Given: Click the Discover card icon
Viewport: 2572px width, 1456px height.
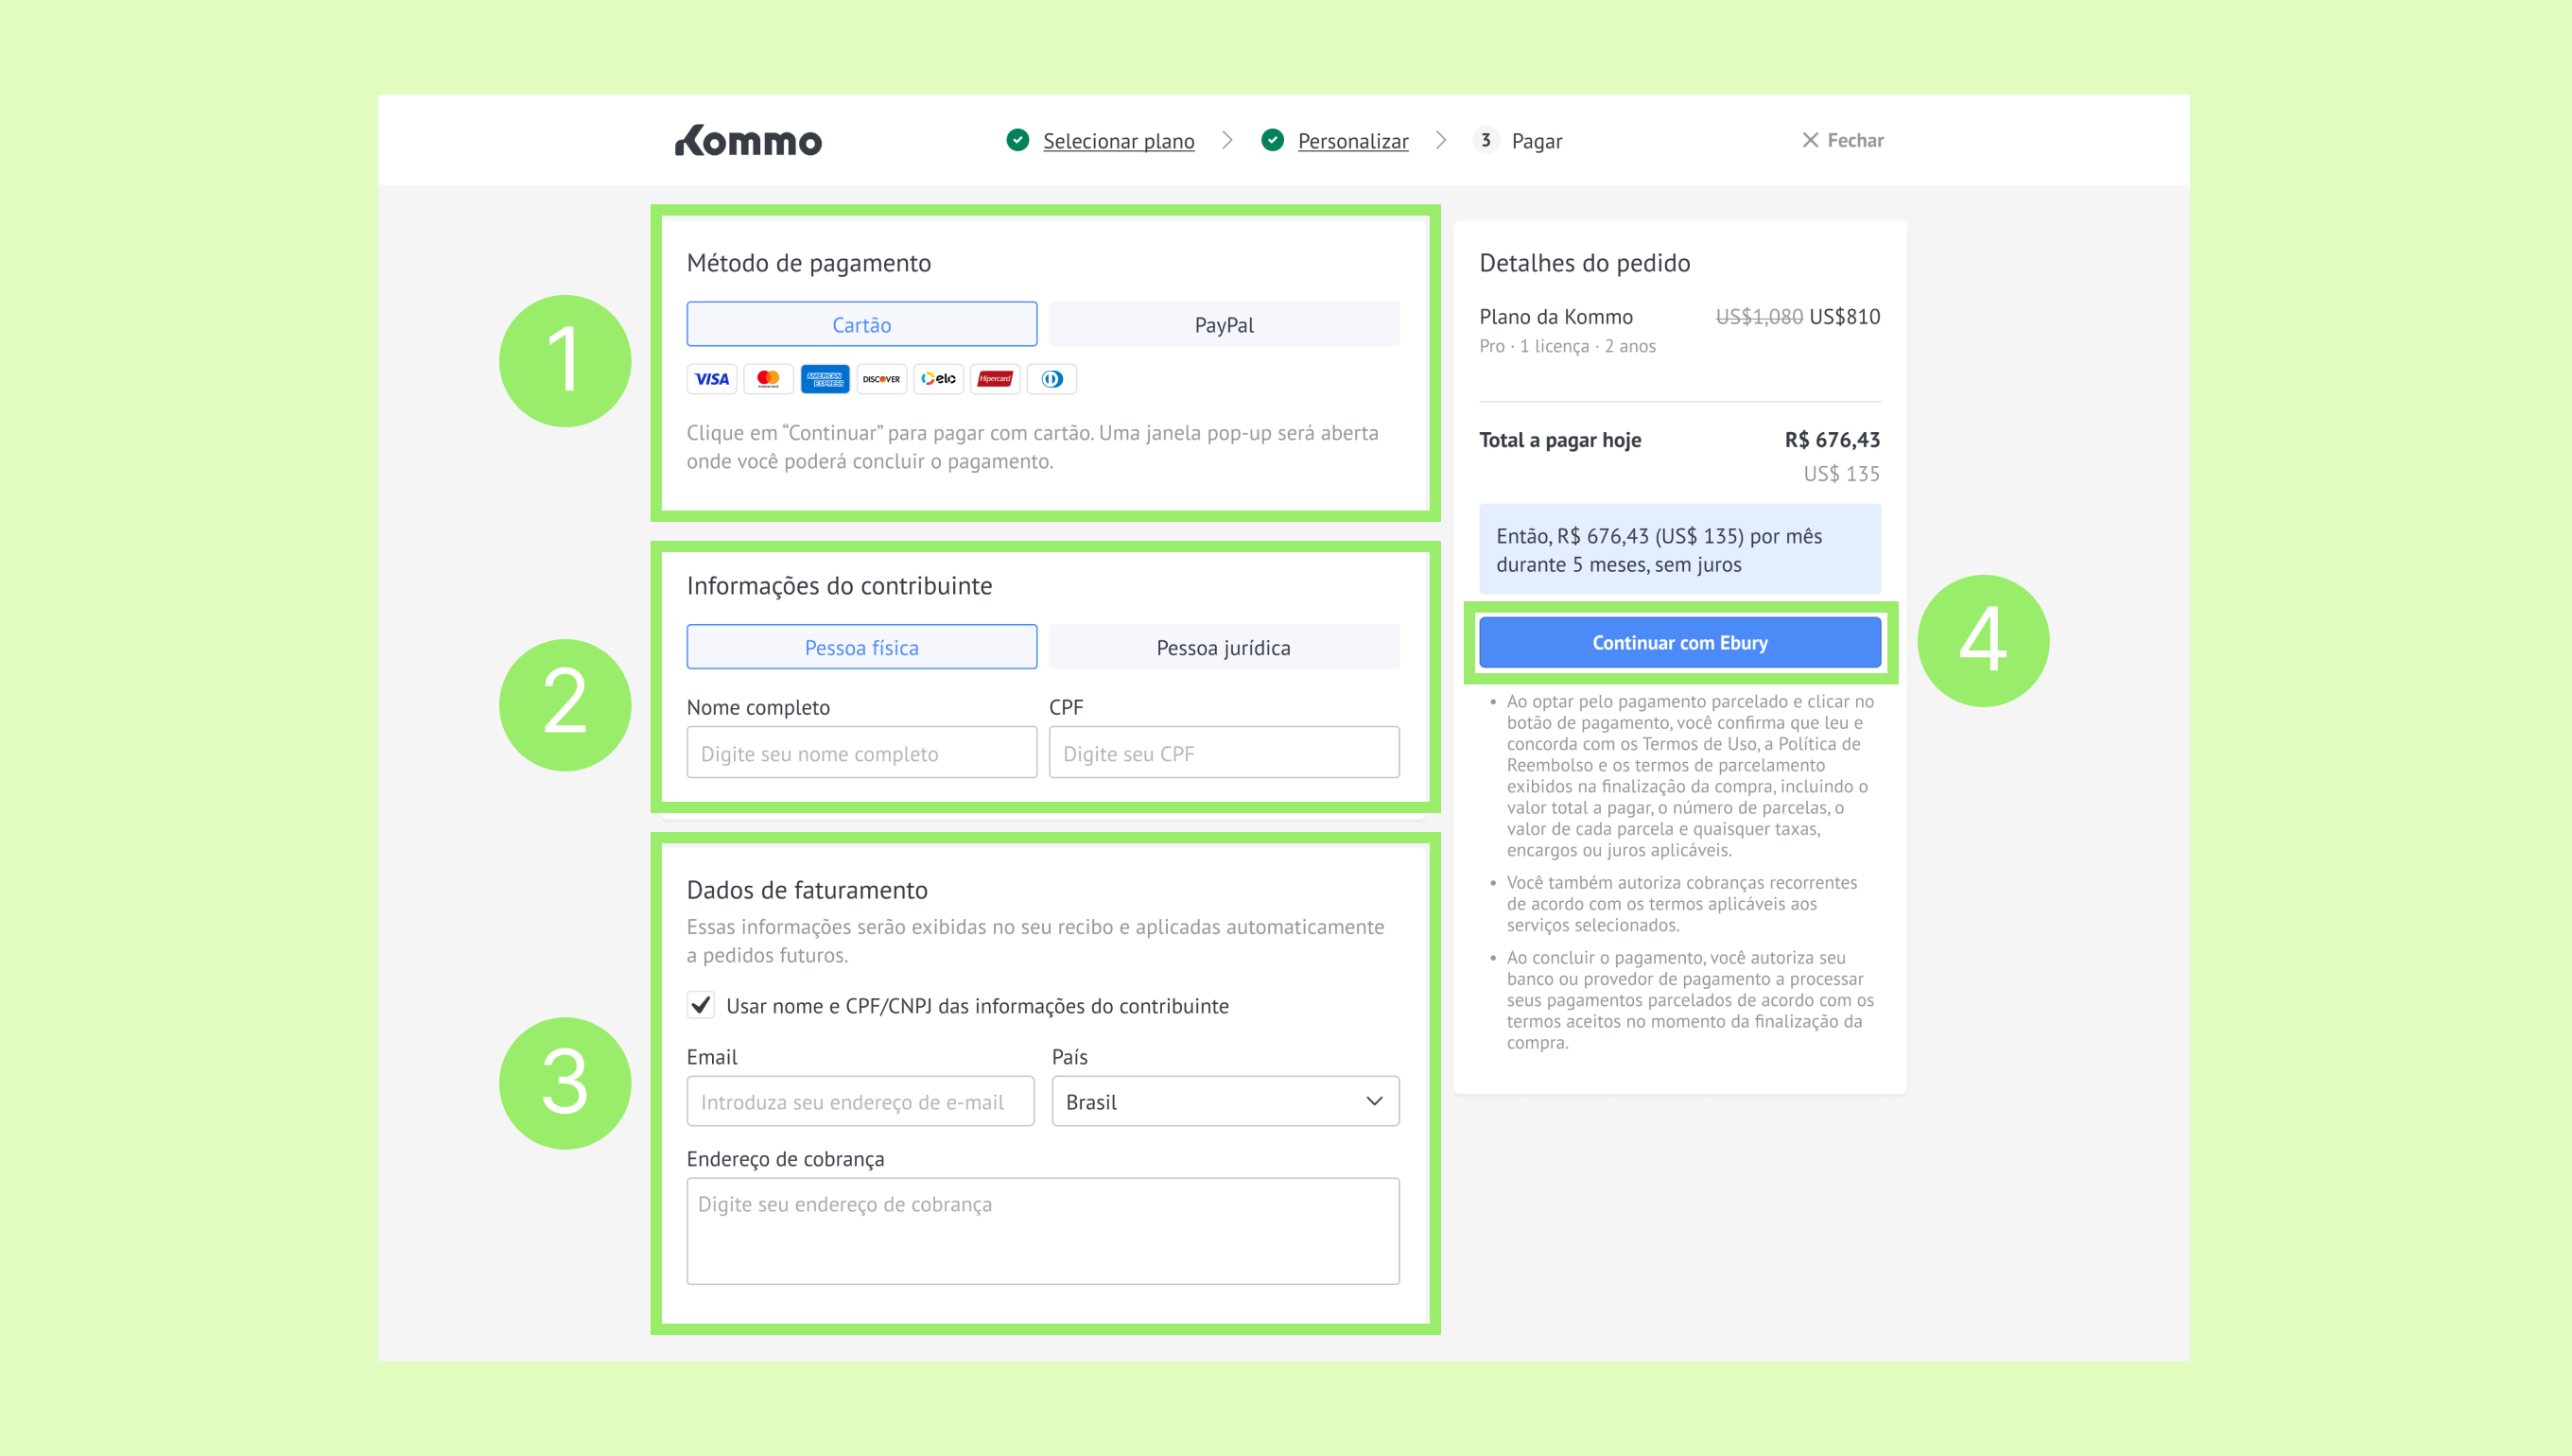Looking at the screenshot, I should (881, 379).
